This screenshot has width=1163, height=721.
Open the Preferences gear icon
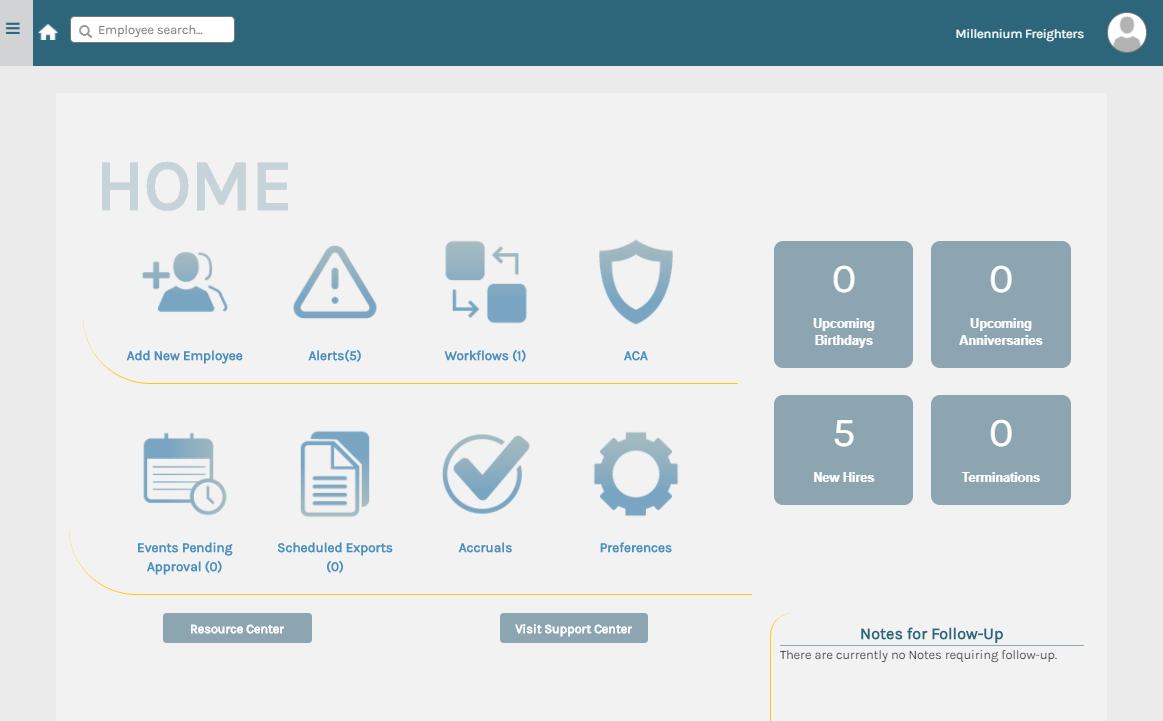point(636,474)
